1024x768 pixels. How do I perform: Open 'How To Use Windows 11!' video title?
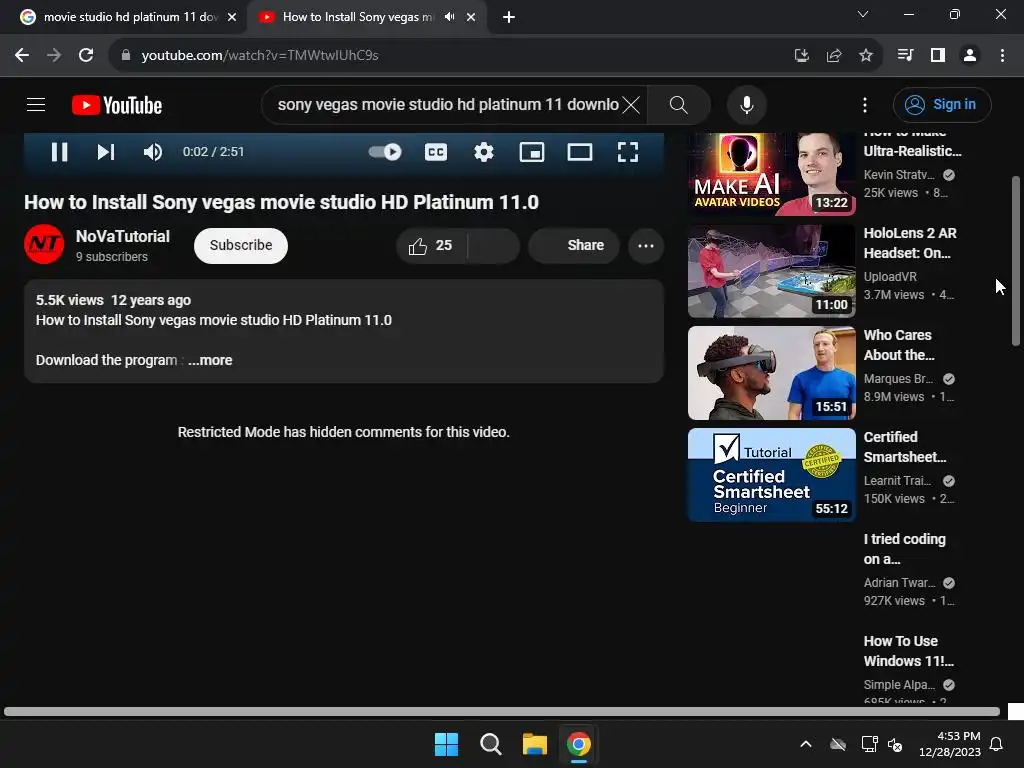[908, 651]
